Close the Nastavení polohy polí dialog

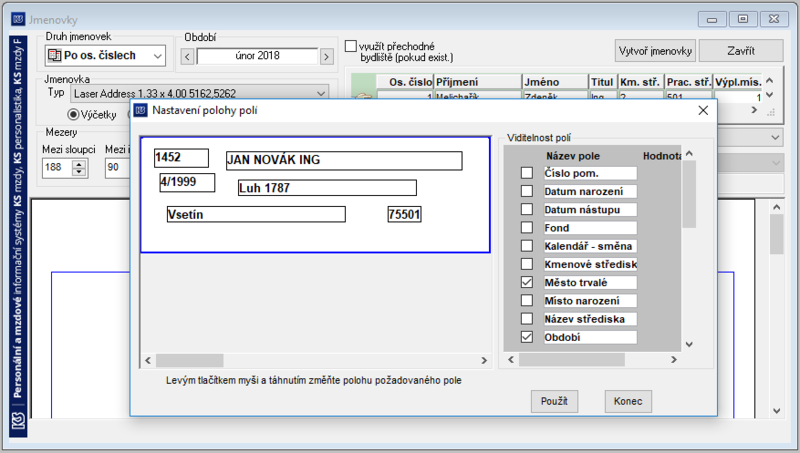[x=703, y=110]
